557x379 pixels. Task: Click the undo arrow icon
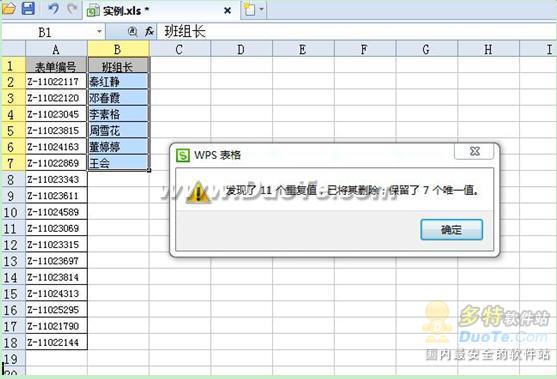click(53, 9)
